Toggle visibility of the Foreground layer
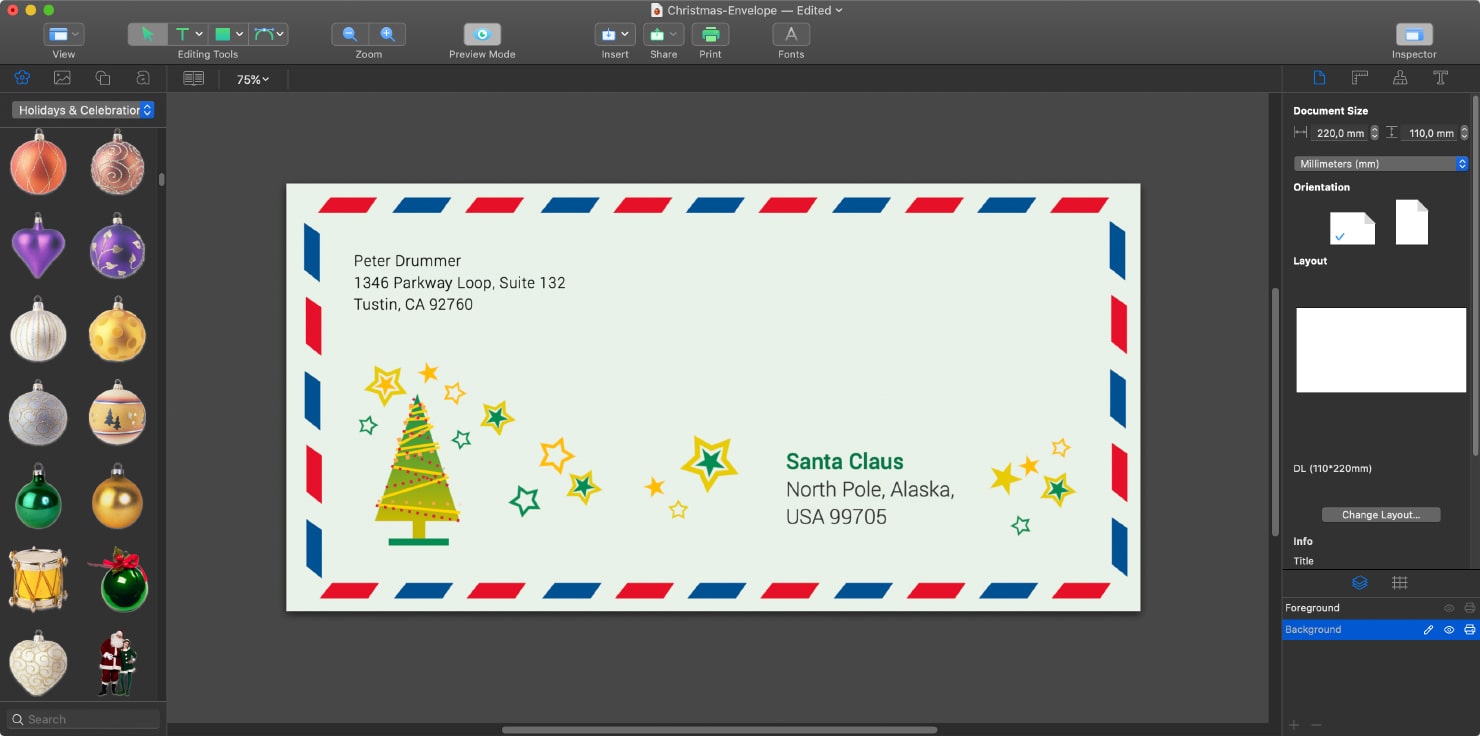The height and width of the screenshot is (736, 1480). pos(1448,607)
